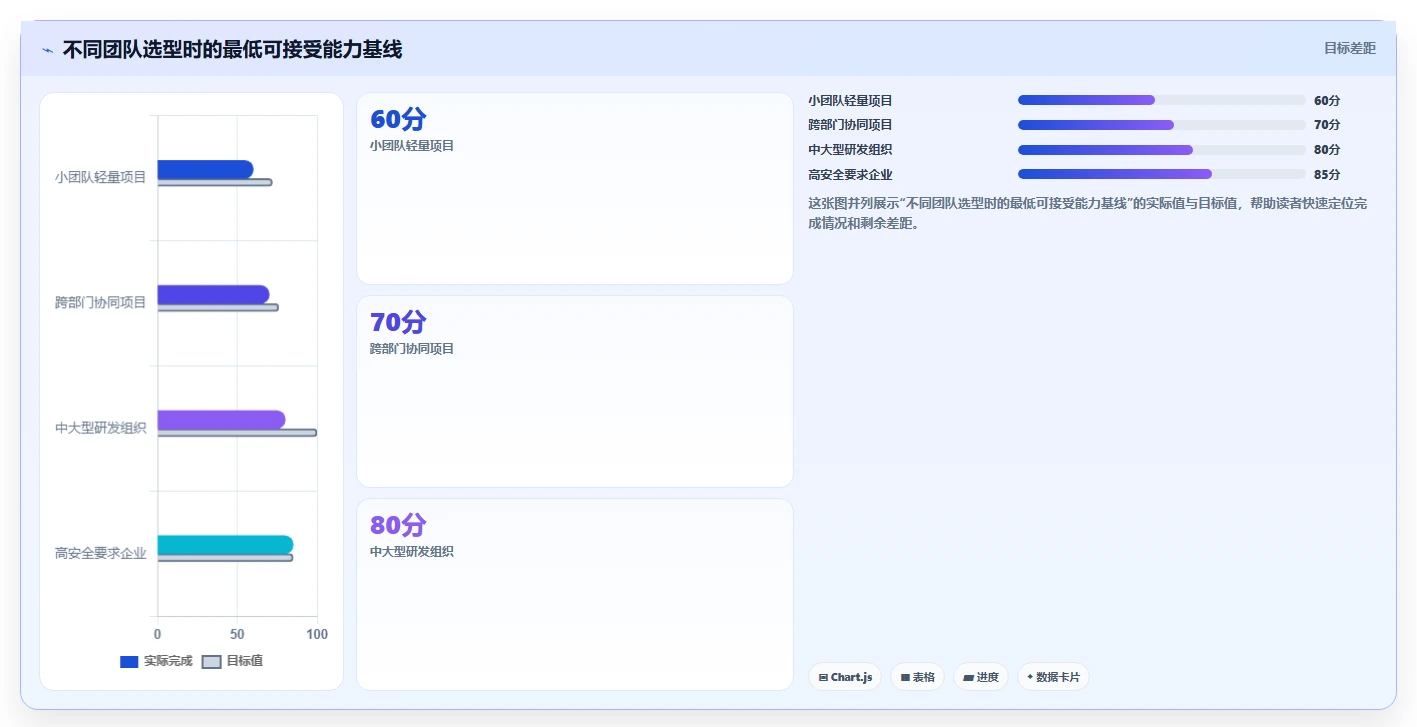Viewport: 1417px width, 727px height.
Task: Select the 进度 tag chip
Action: click(x=981, y=677)
